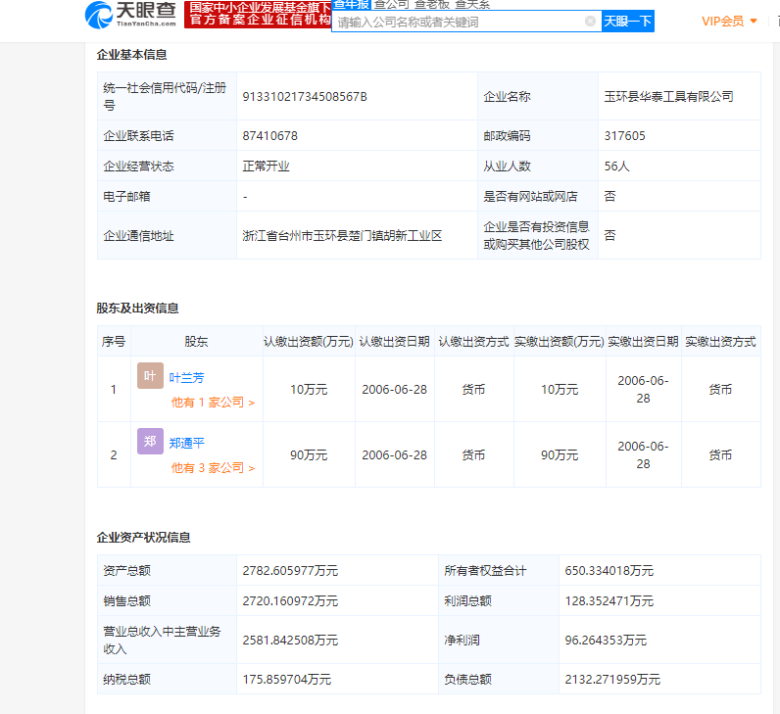Click the 是否有网站或网店 label cell
This screenshot has height=714, width=780.
pyautogui.click(x=538, y=197)
